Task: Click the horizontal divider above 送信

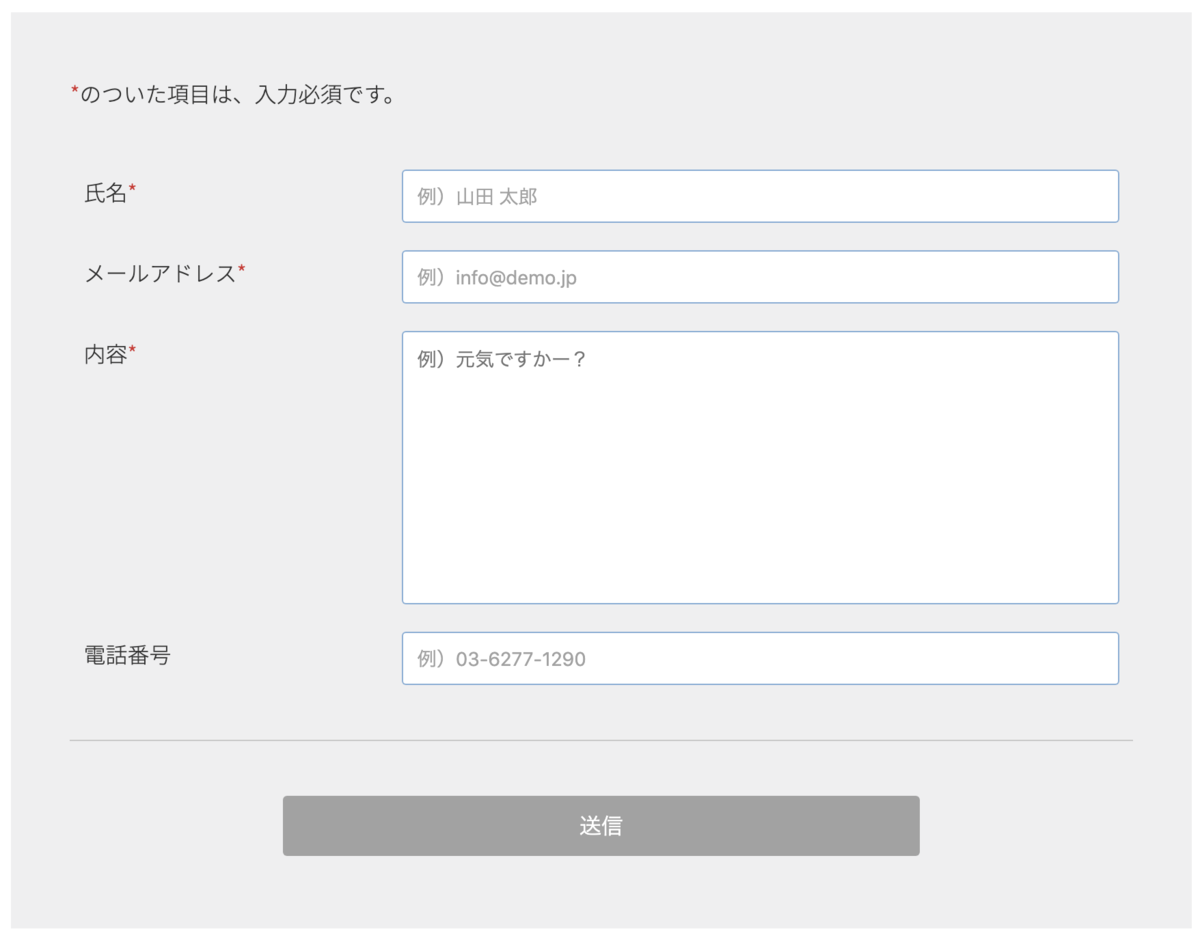Action: tap(600, 738)
